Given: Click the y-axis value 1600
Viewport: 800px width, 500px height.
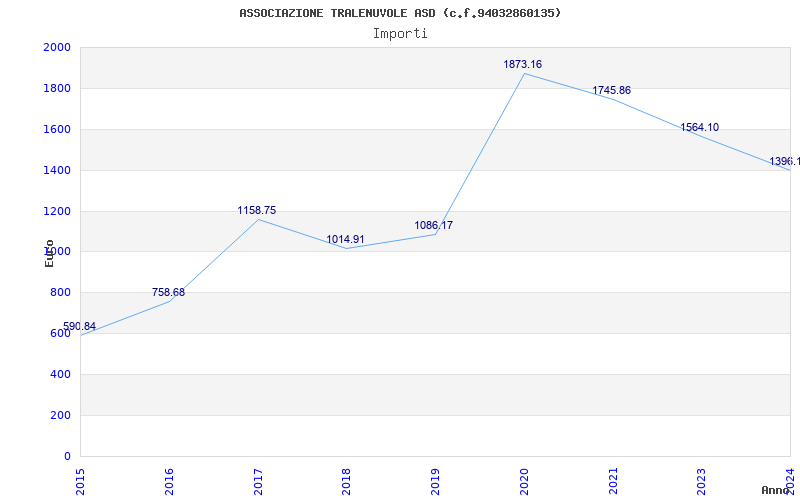Looking at the screenshot, I should [57, 129].
